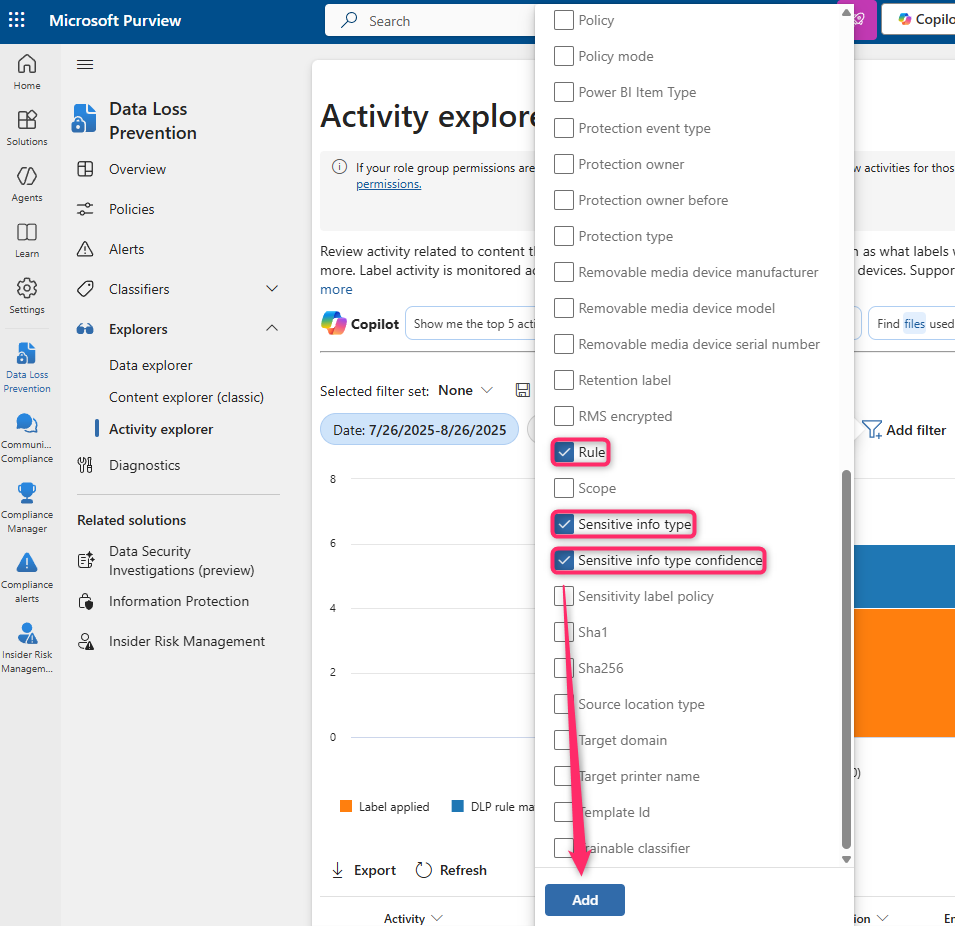Screen dimensions: 955x926
Task: Select Content explorer (classic) menu item
Action: coord(186,397)
